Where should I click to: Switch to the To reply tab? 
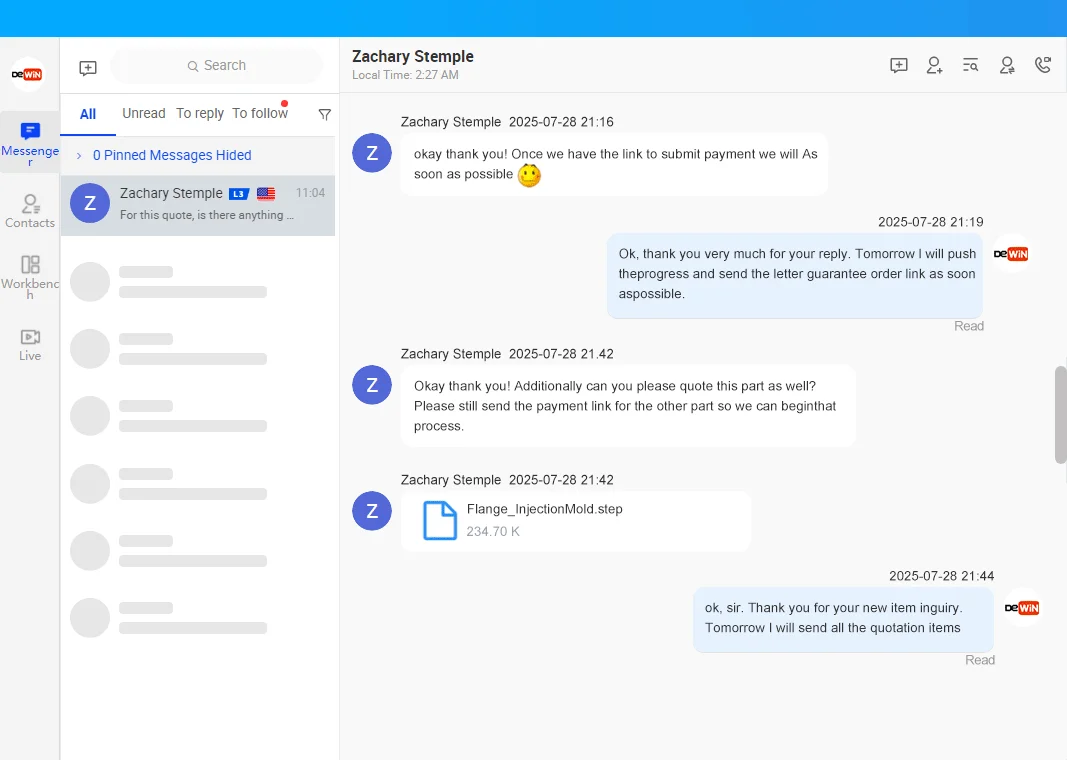[200, 113]
